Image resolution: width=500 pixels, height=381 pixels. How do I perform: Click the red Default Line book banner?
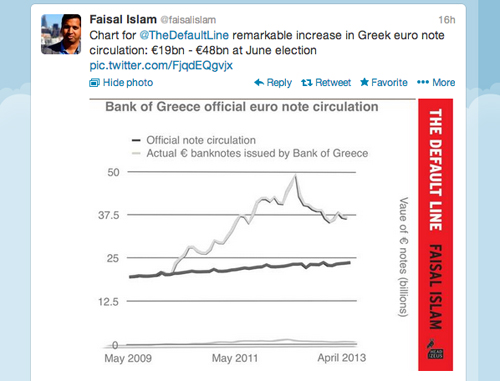435,235
